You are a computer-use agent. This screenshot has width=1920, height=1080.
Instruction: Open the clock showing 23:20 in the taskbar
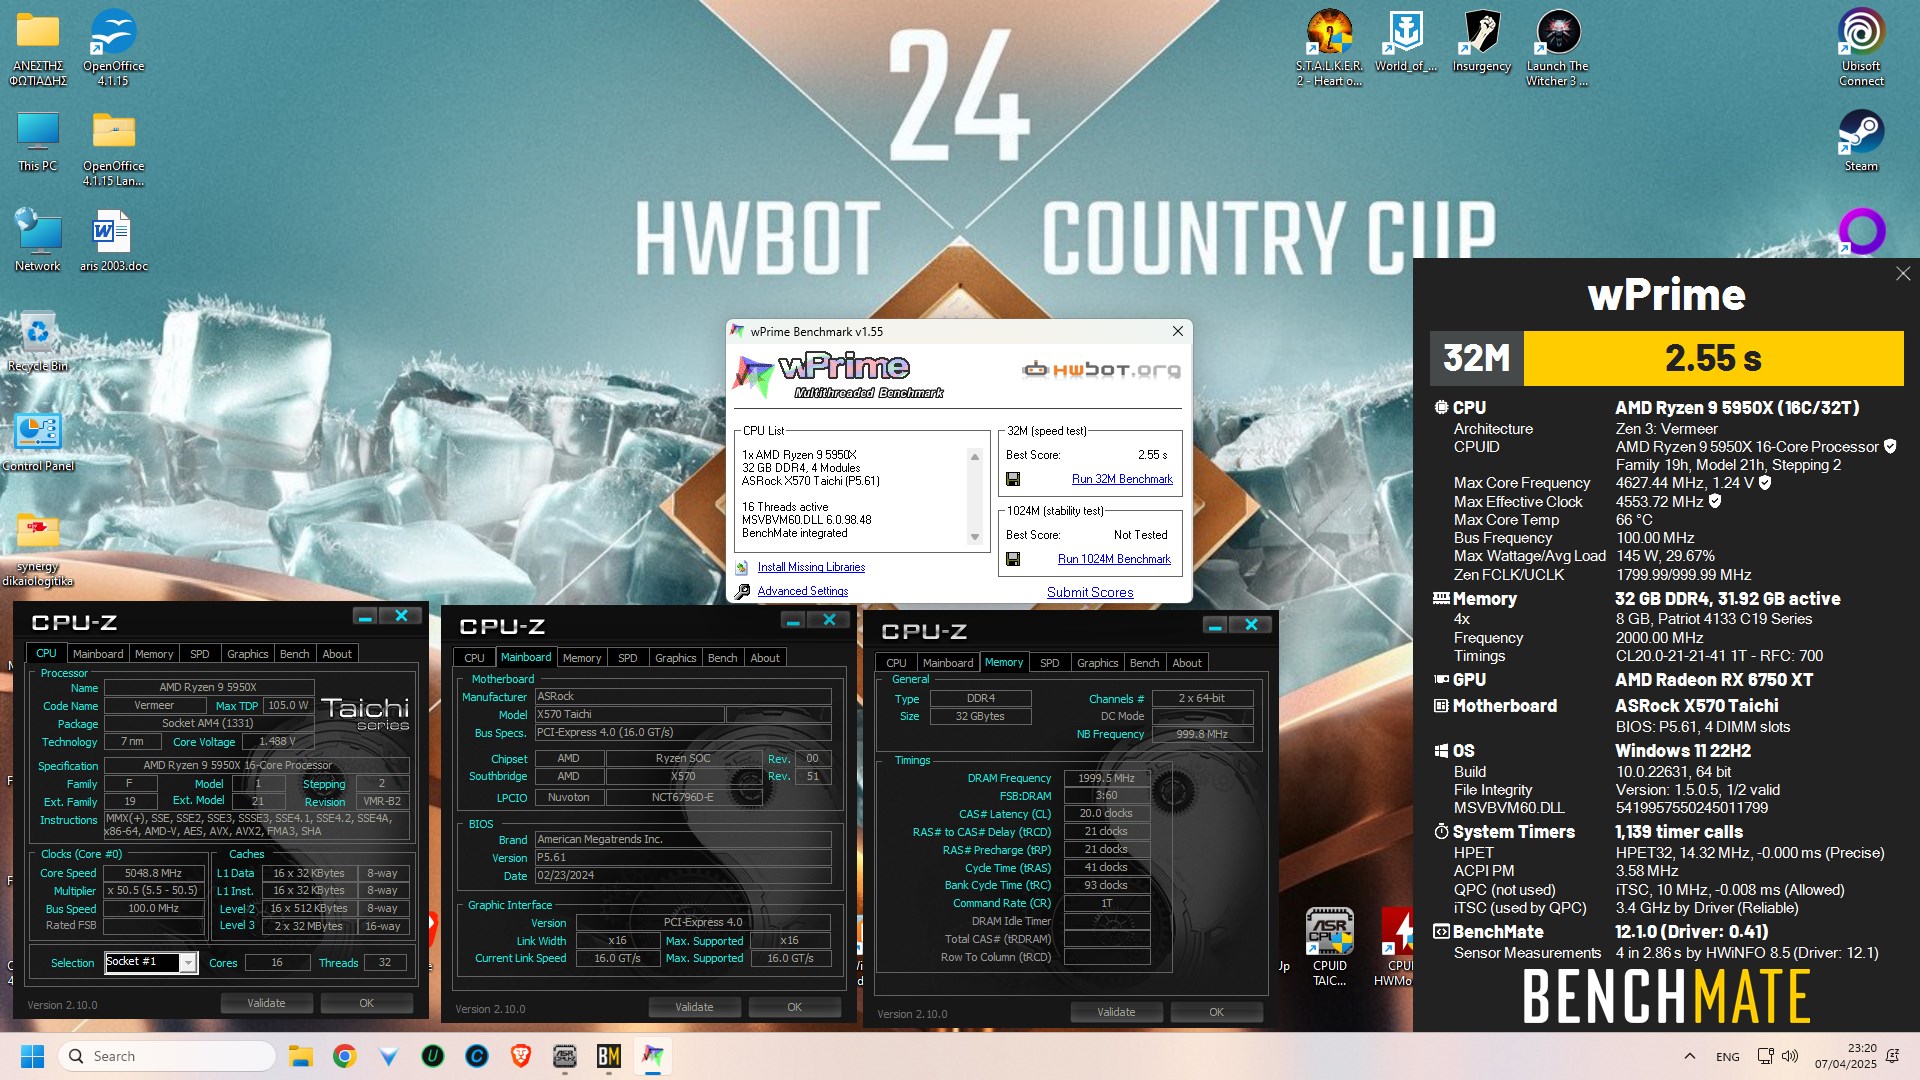point(1846,1056)
